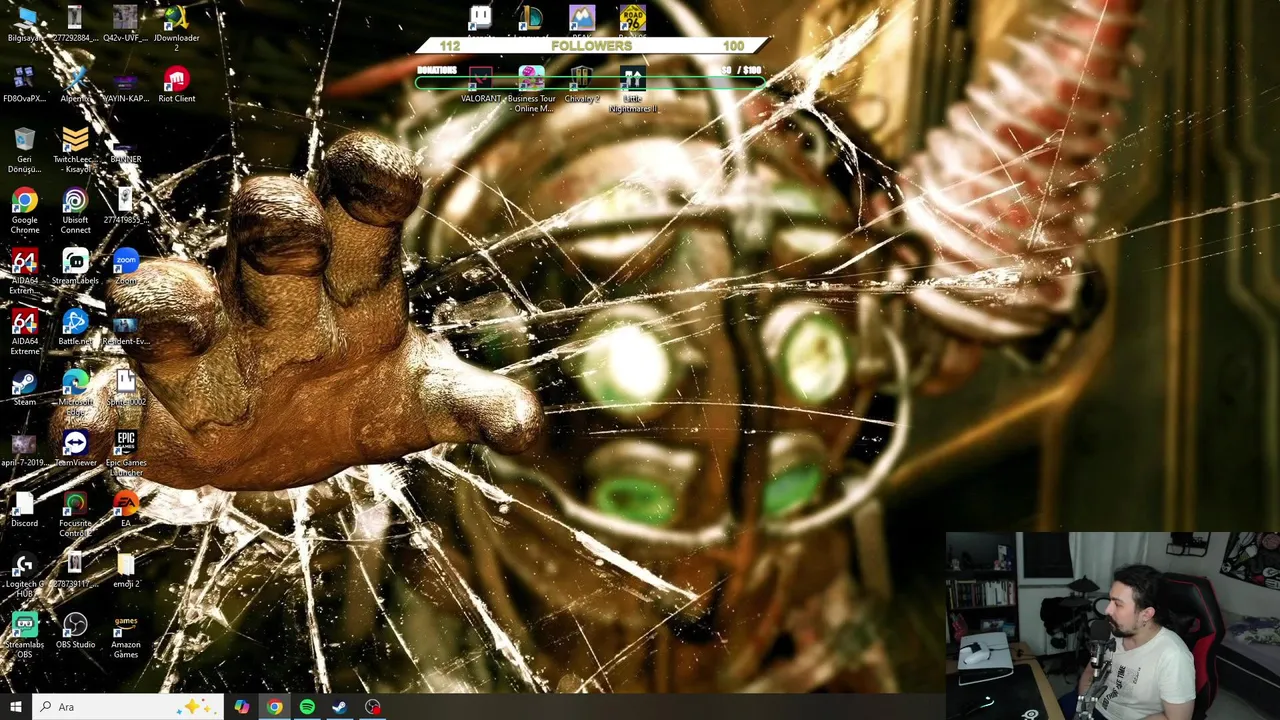Launch Streamlabs OBS desktop shortcut

pyautogui.click(x=25, y=636)
